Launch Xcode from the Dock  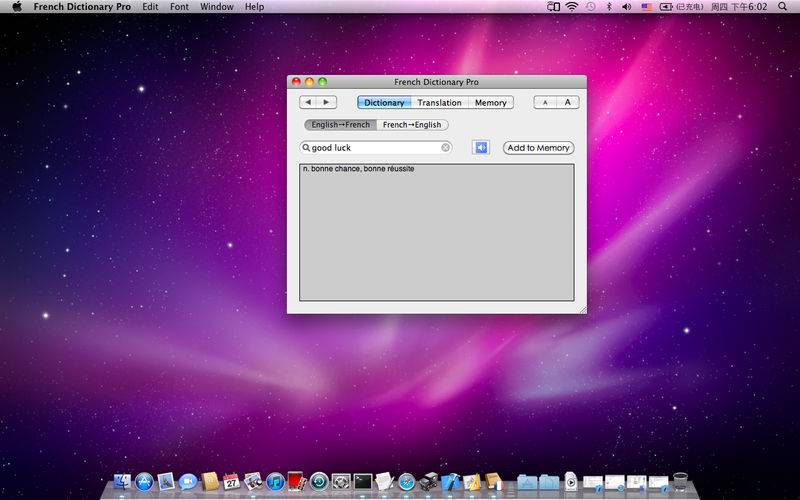click(451, 482)
